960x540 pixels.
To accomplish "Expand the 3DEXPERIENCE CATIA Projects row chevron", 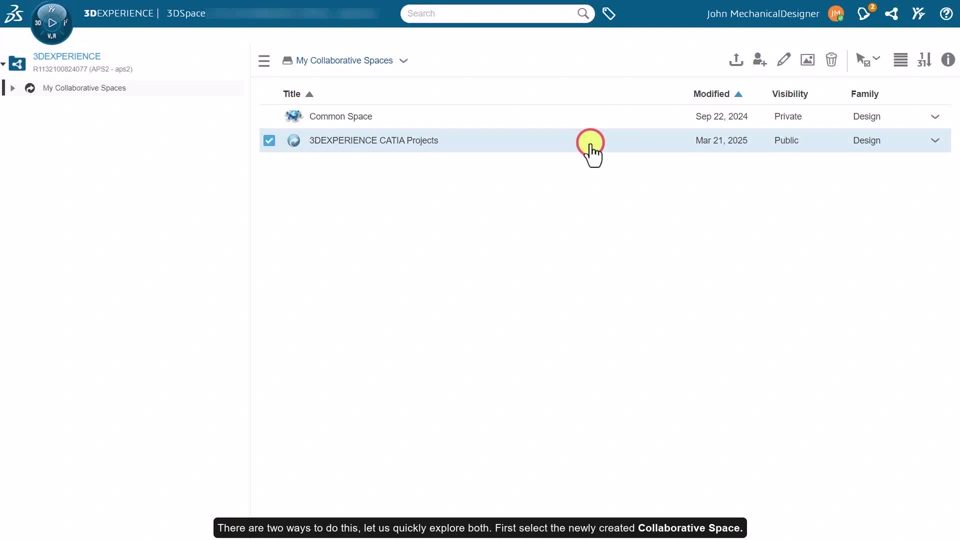I will click(935, 140).
